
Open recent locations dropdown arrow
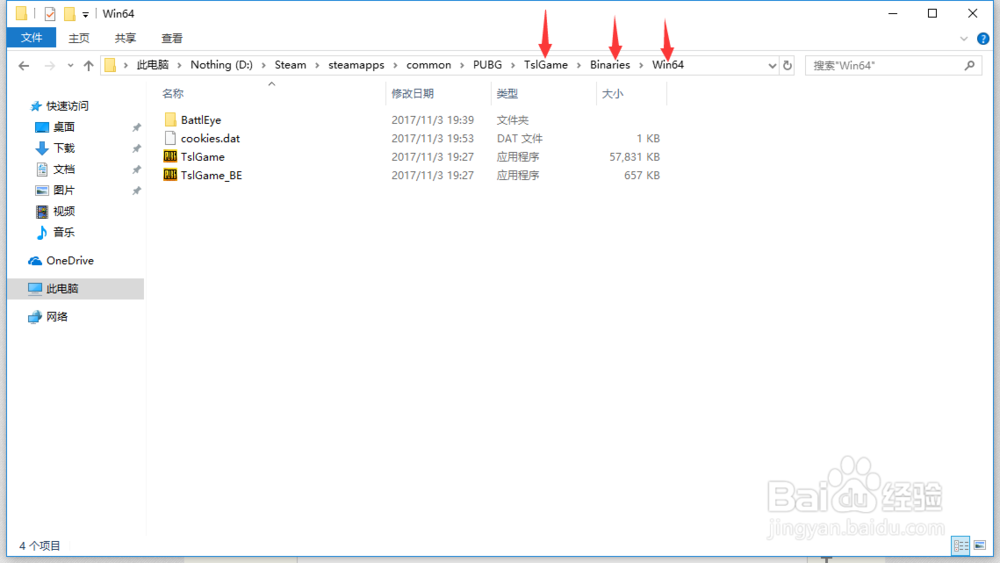(x=70, y=66)
